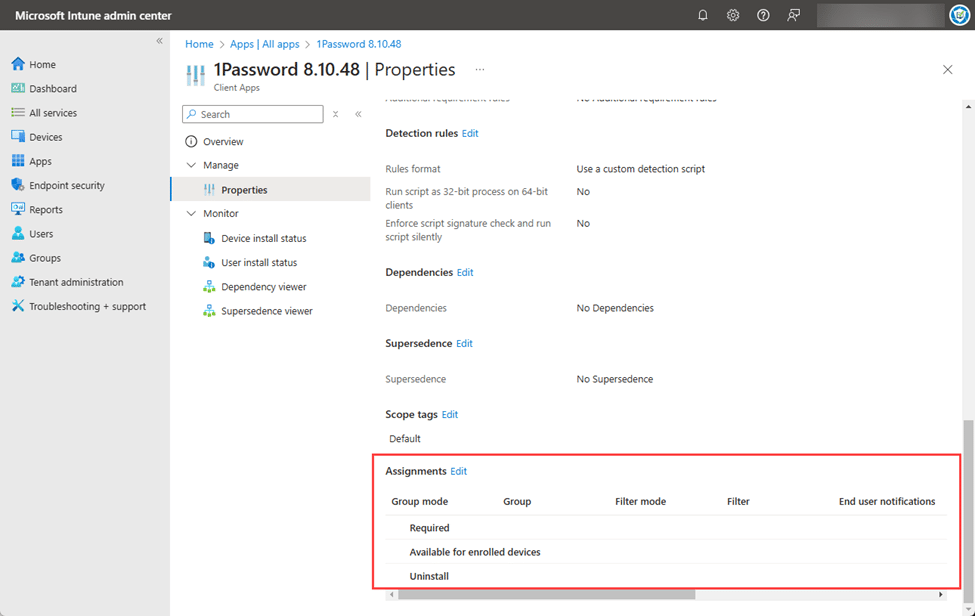975x616 pixels.
Task: Edit the Assignments section
Action: (x=458, y=471)
